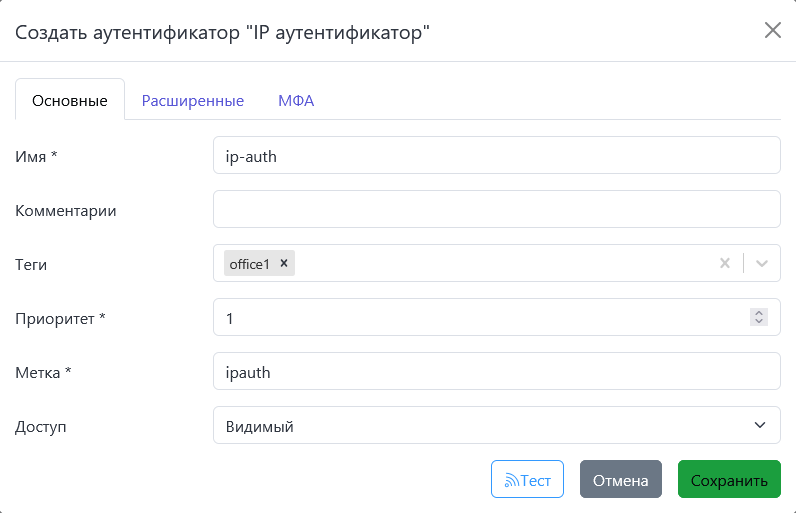796x513 pixels.
Task: Click the Приоритет number field
Action: tap(480, 317)
